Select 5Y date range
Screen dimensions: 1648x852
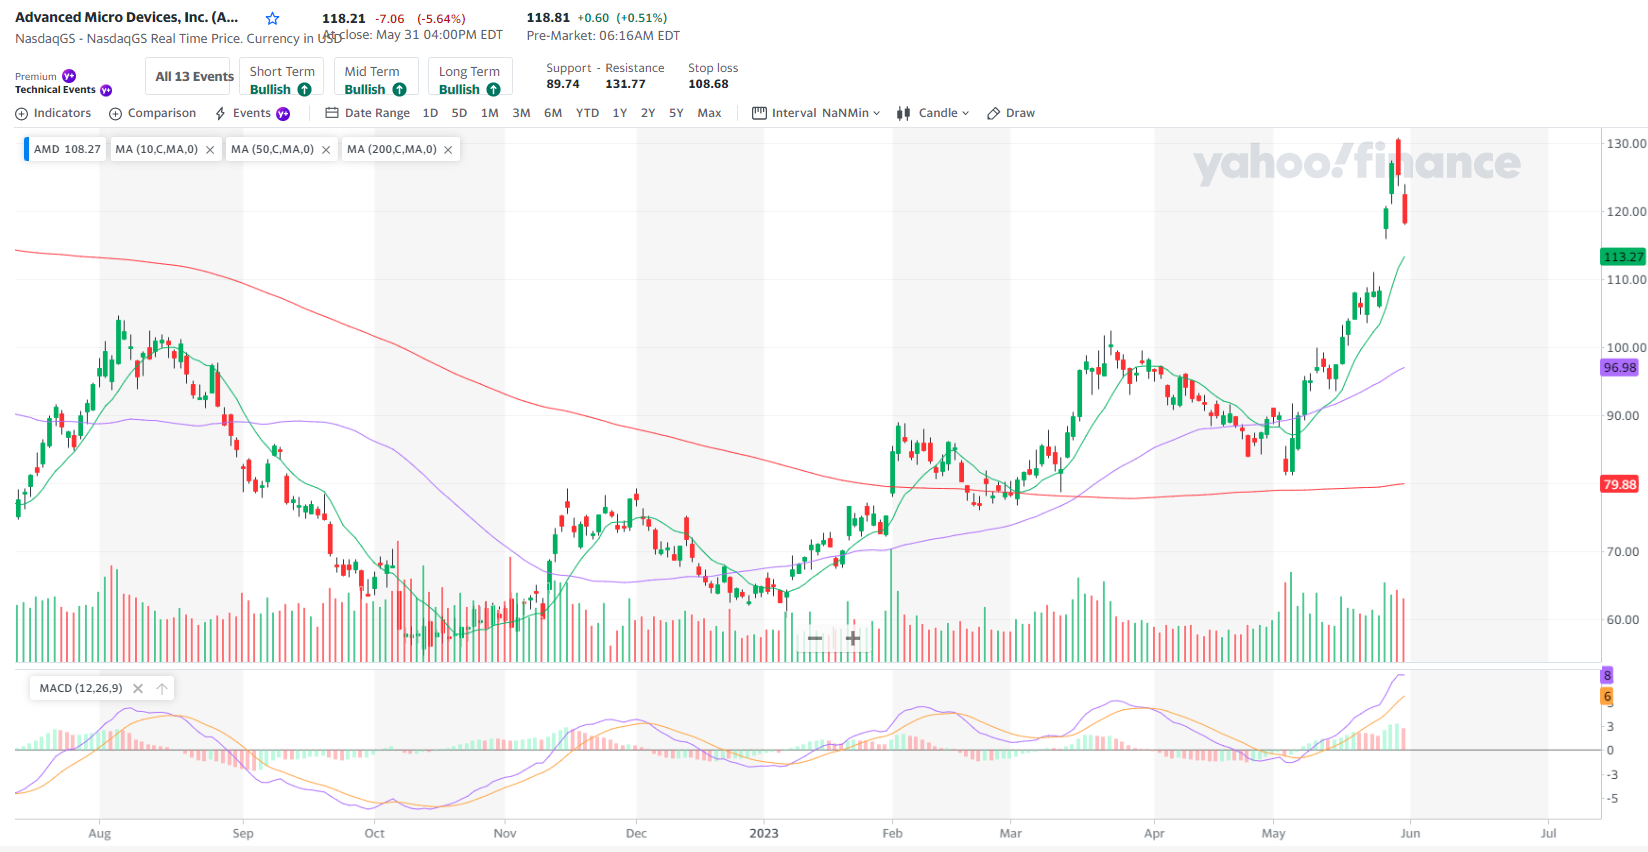coord(676,113)
